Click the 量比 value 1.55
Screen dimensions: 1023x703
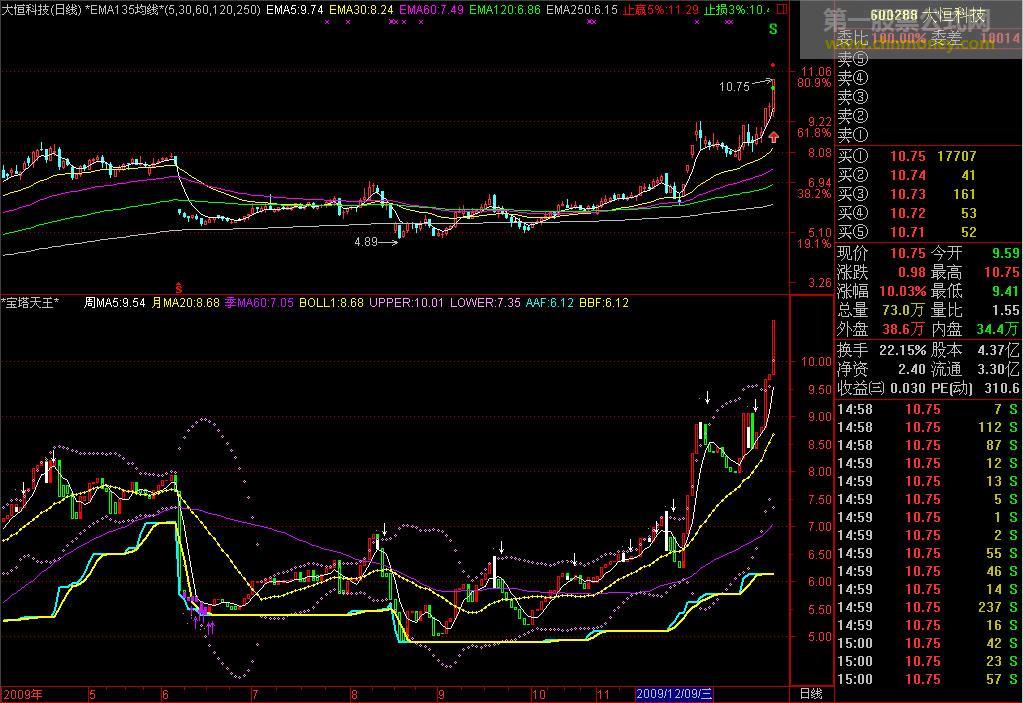(x=1005, y=310)
